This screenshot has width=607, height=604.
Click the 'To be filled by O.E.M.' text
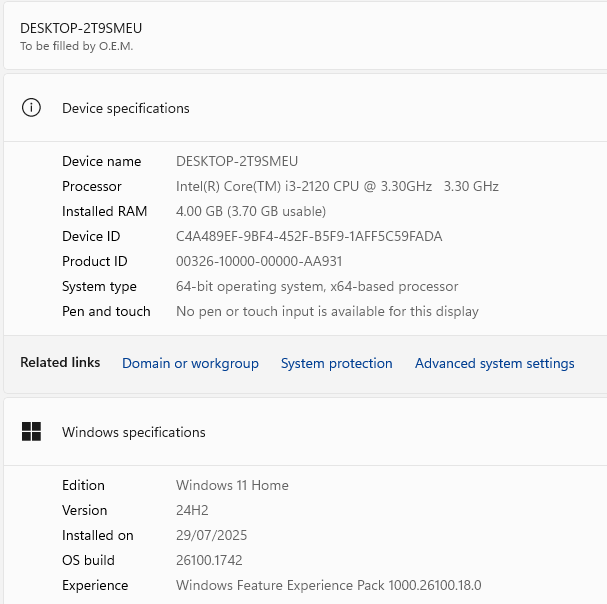coord(77,46)
